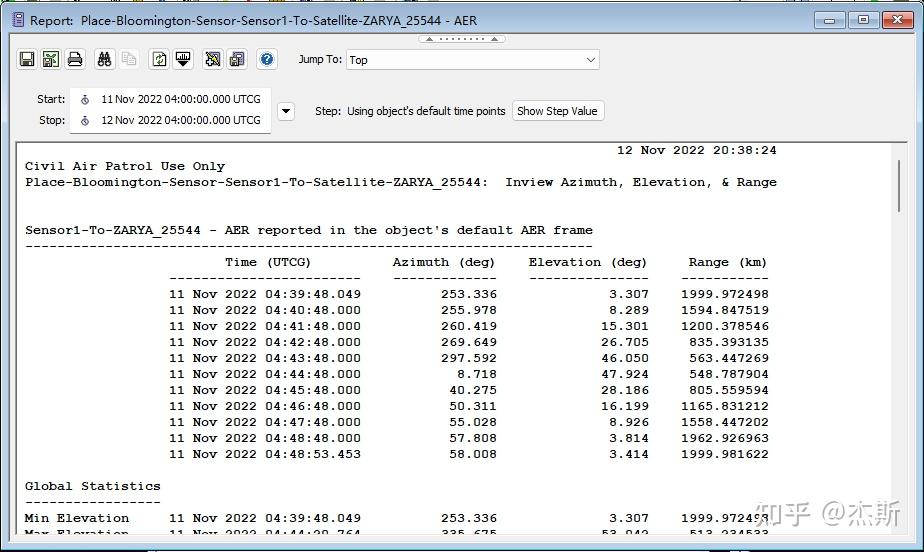The width and height of the screenshot is (924, 552).
Task: Refresh the report data
Action: (x=159, y=59)
